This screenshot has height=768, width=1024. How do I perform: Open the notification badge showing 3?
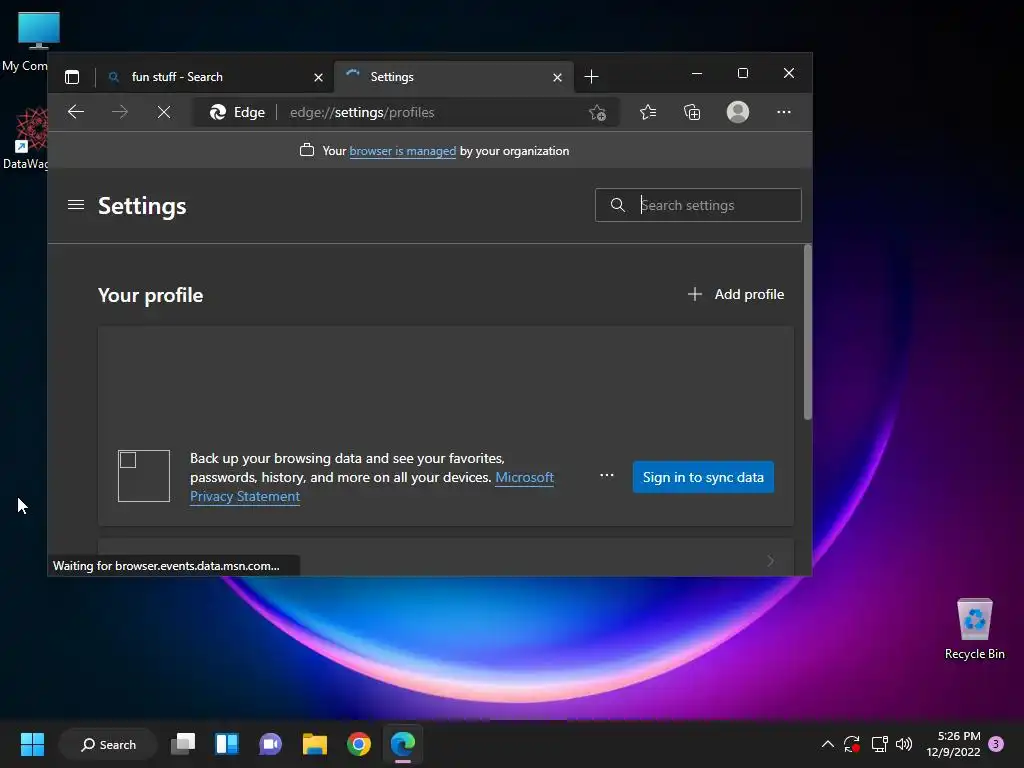[x=996, y=744]
